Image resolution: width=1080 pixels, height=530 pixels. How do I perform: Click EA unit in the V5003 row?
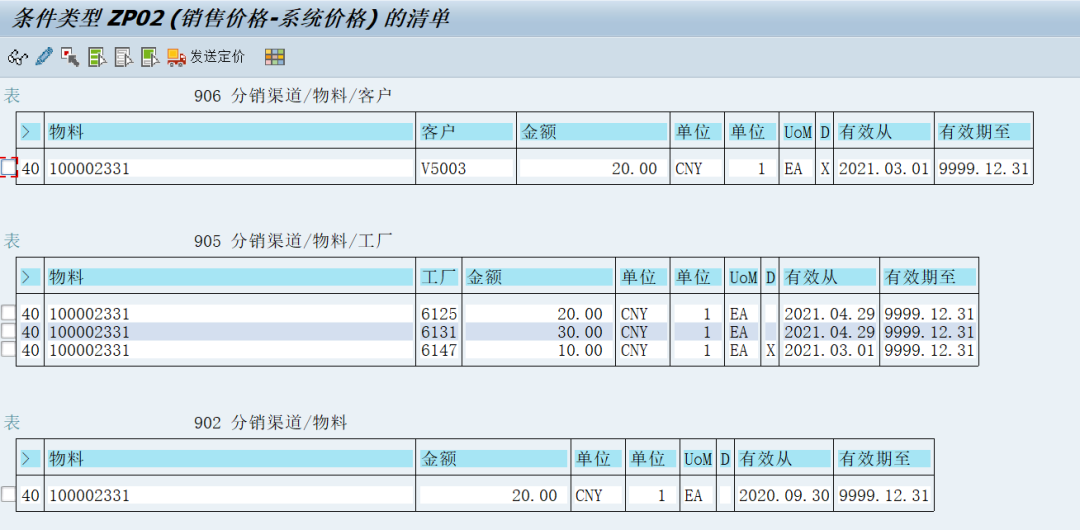pyautogui.click(x=798, y=168)
